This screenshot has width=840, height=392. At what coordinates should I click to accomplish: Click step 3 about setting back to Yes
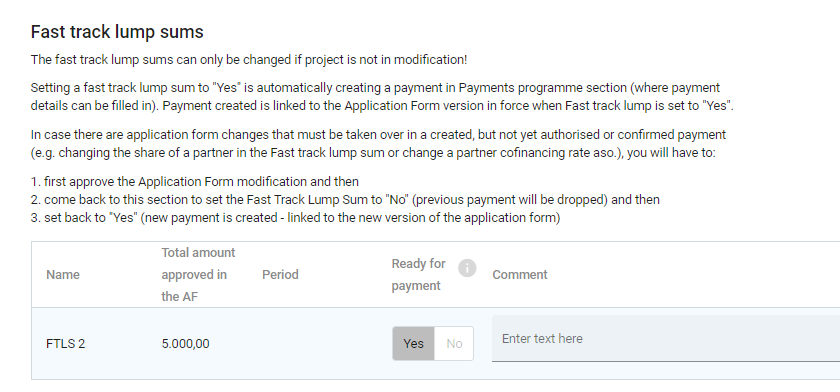point(295,218)
